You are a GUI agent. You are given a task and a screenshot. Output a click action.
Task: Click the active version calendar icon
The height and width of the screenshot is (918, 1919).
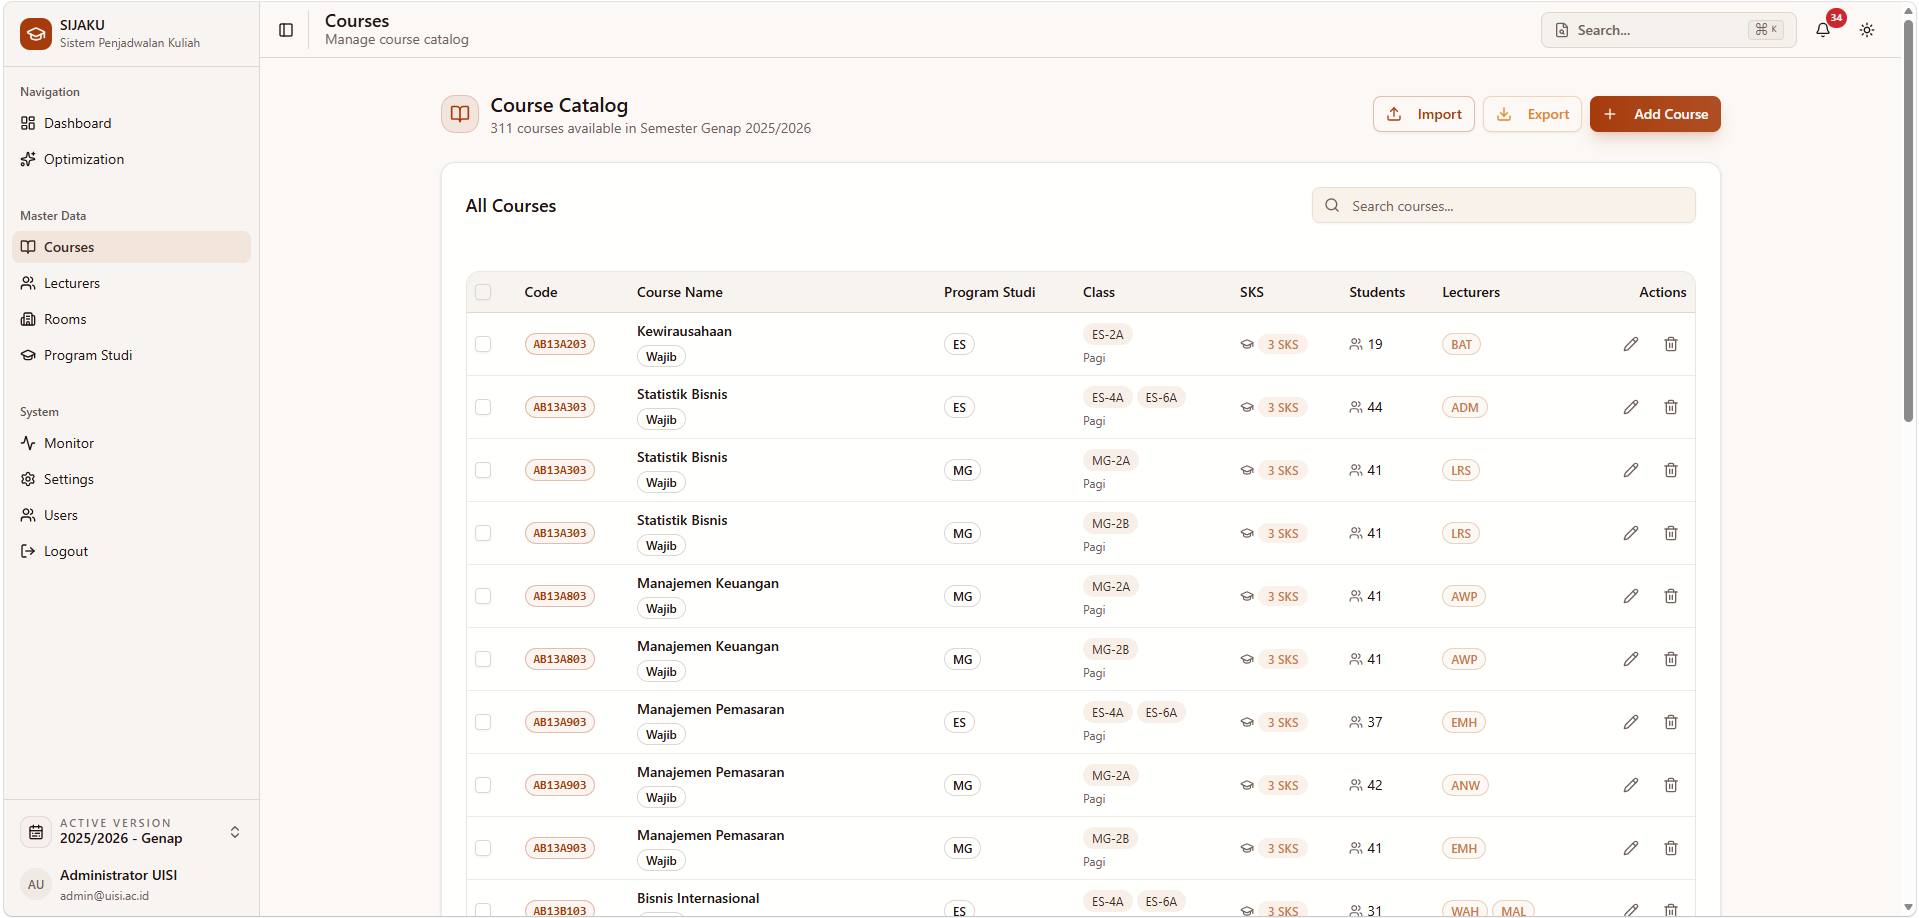(36, 832)
